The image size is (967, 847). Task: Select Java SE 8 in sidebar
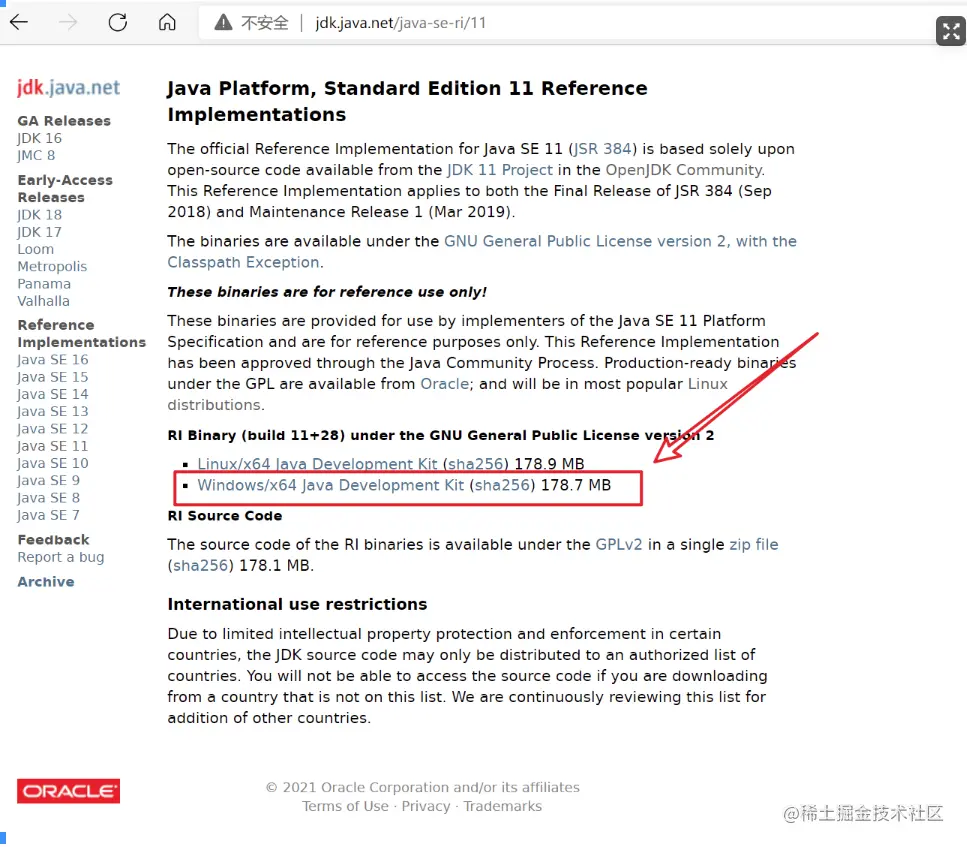[x=49, y=498]
